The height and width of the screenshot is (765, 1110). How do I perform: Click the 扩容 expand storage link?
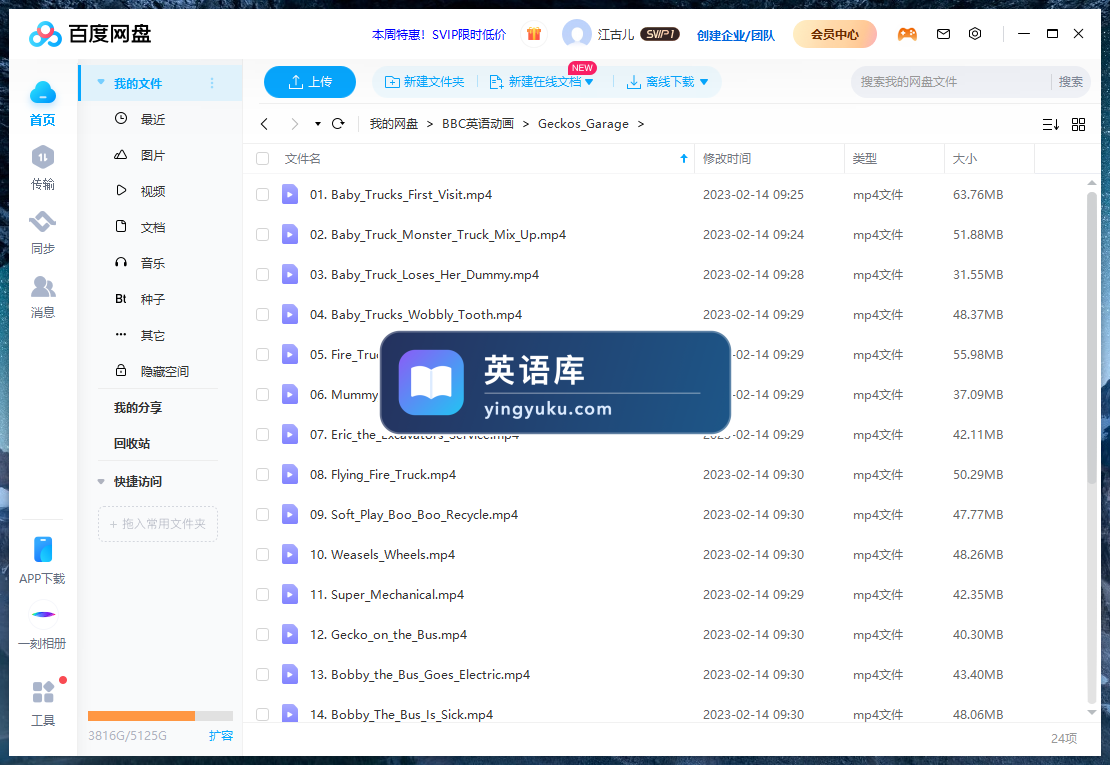point(221,736)
